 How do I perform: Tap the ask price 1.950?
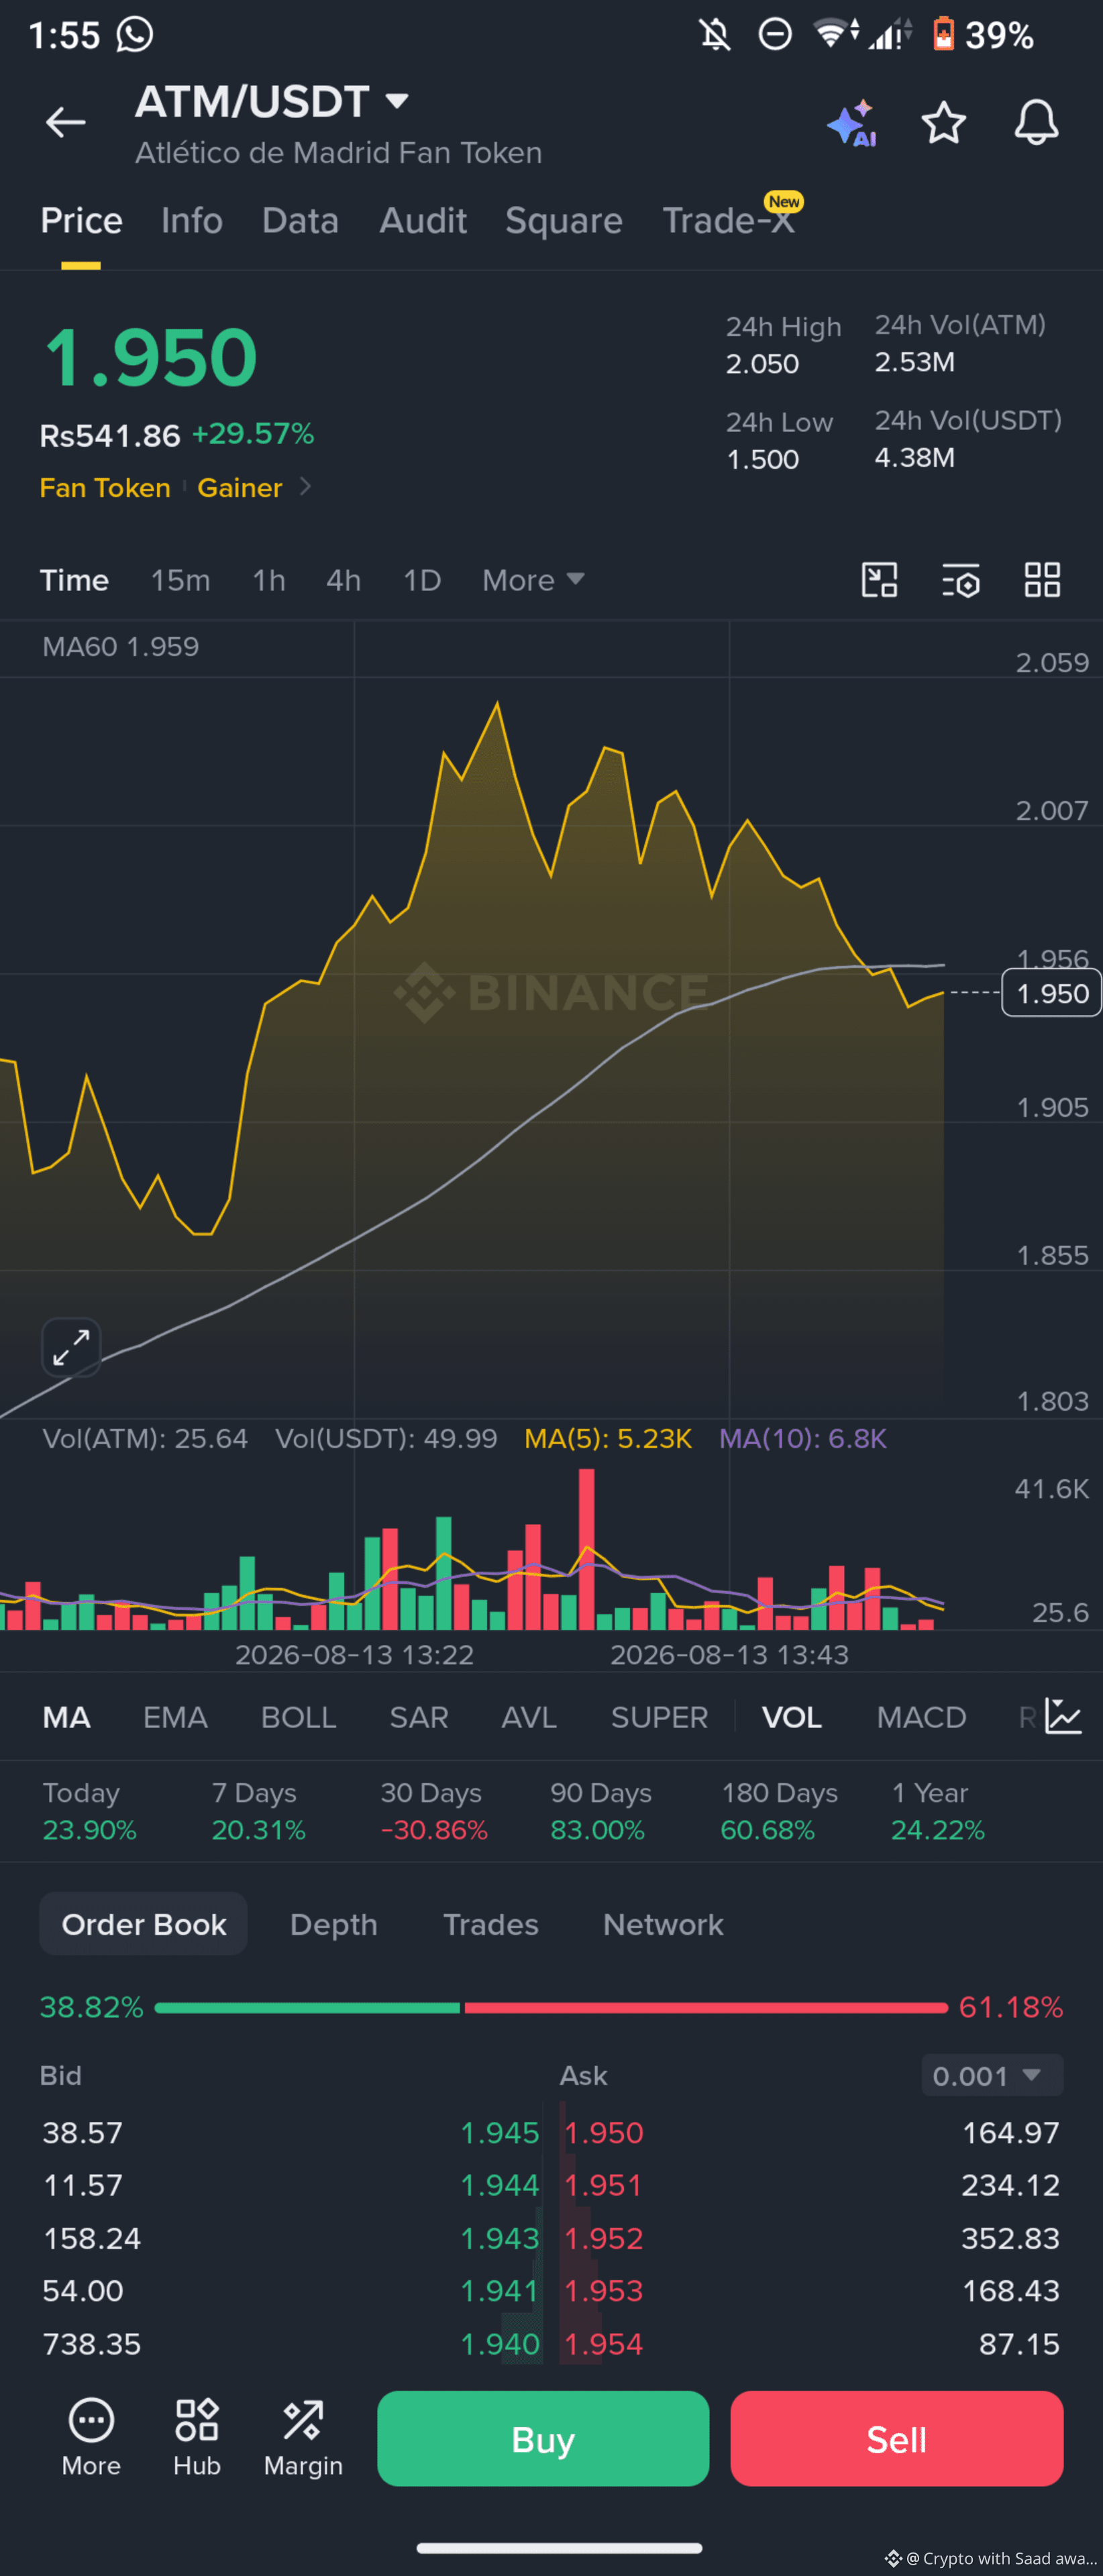coord(603,2132)
